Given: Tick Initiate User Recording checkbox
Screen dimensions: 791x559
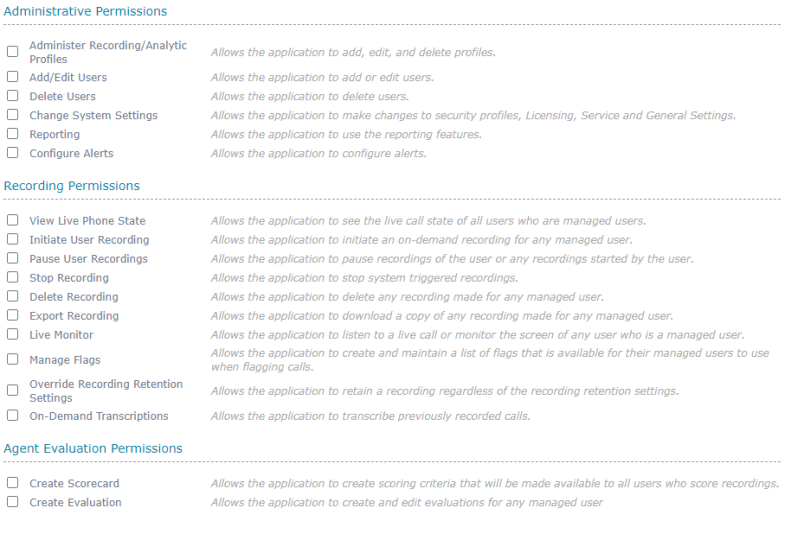Looking at the screenshot, I should click(x=12, y=239).
